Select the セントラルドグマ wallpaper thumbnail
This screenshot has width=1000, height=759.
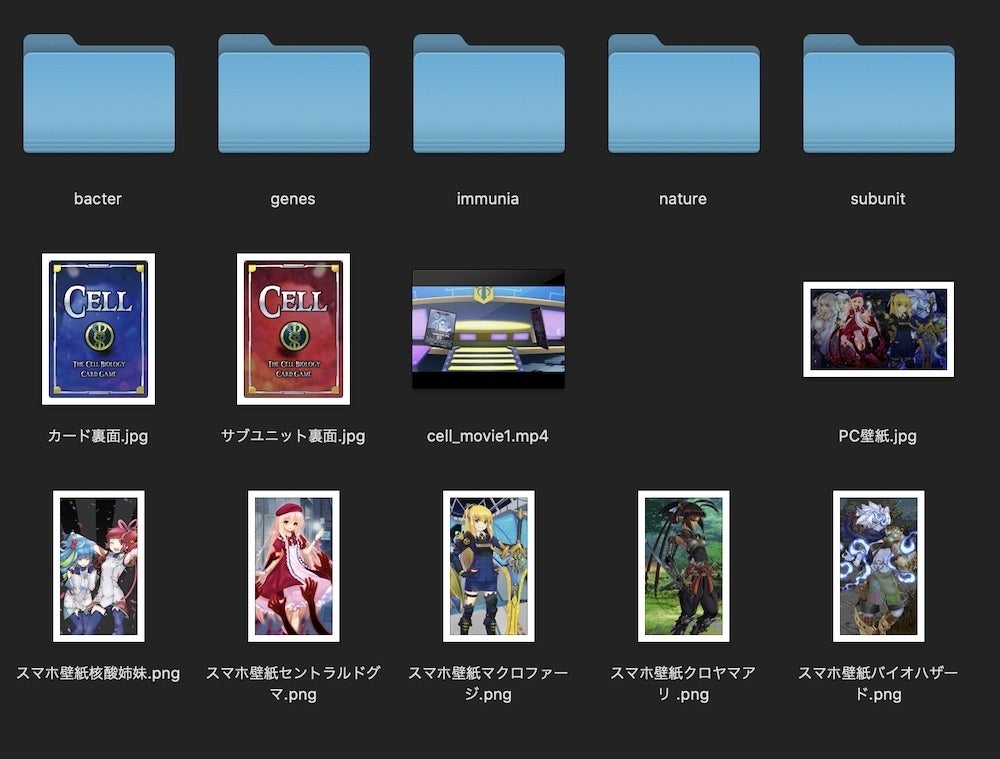pyautogui.click(x=294, y=566)
